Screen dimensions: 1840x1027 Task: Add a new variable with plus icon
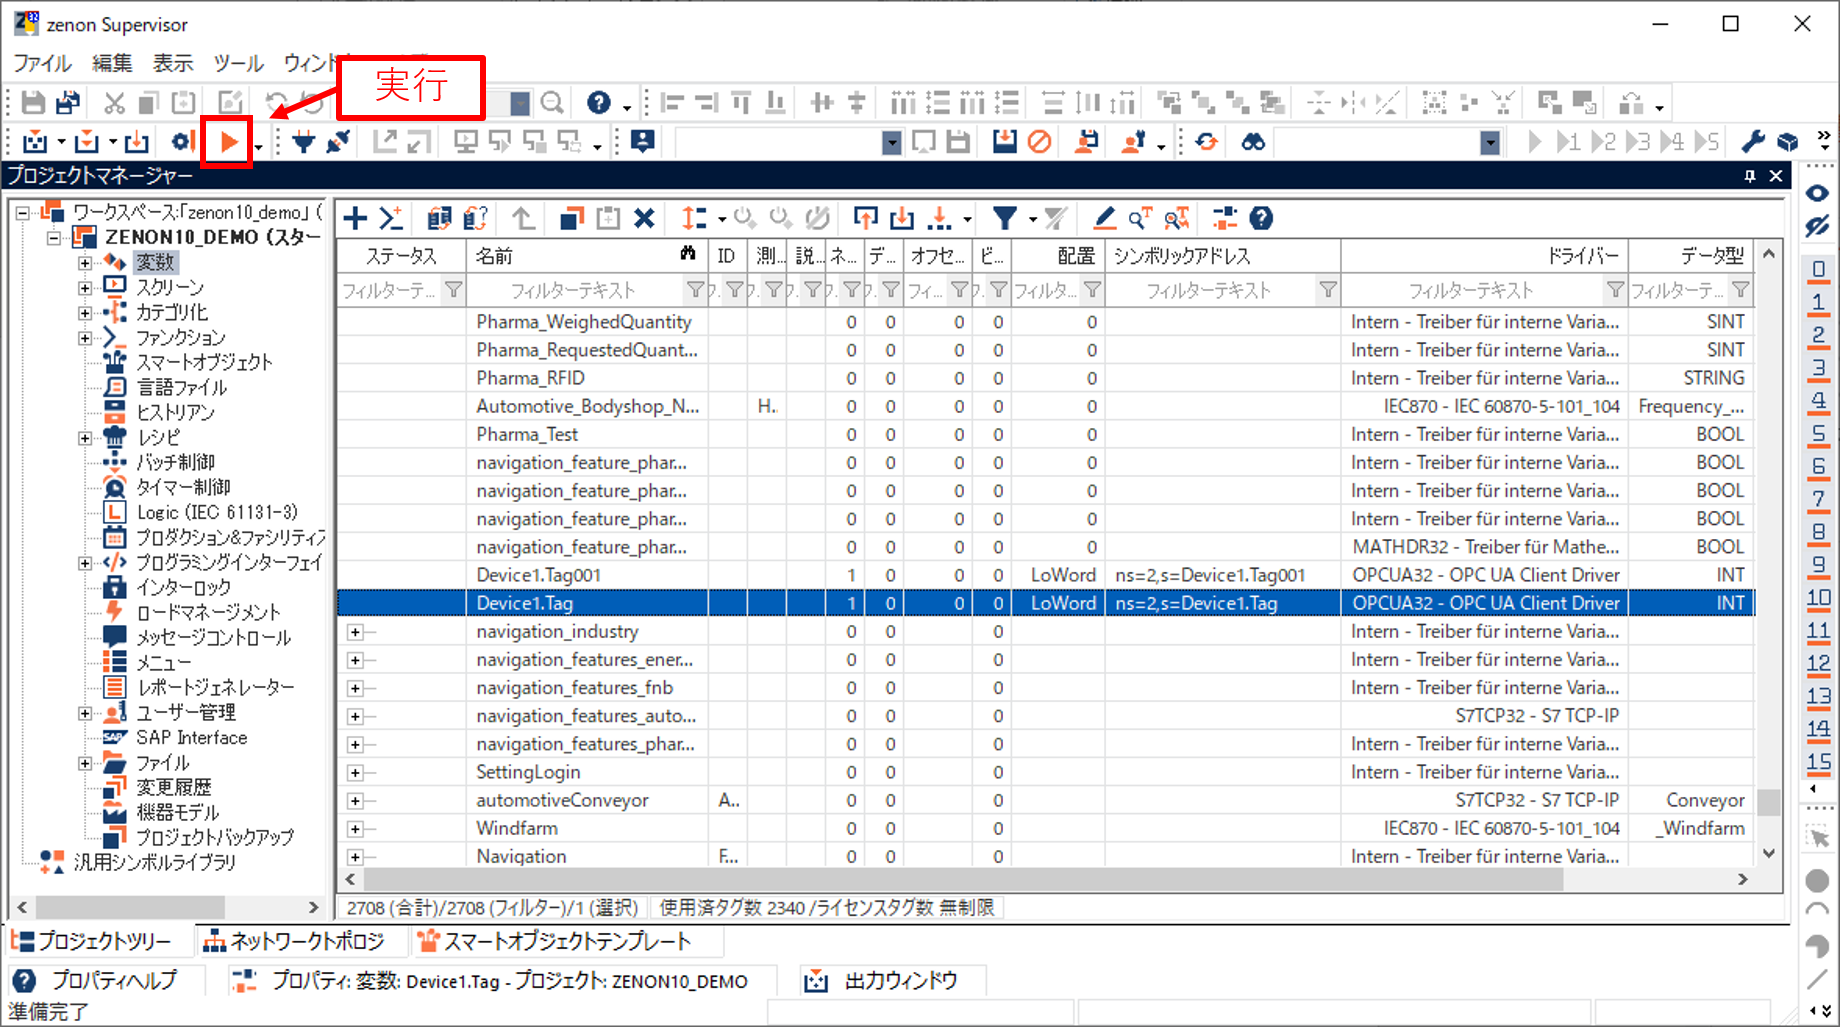355,218
